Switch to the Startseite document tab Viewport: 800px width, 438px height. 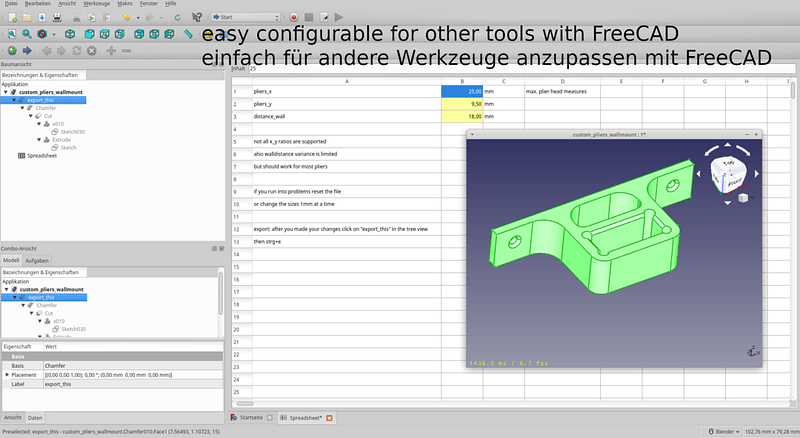coord(251,418)
